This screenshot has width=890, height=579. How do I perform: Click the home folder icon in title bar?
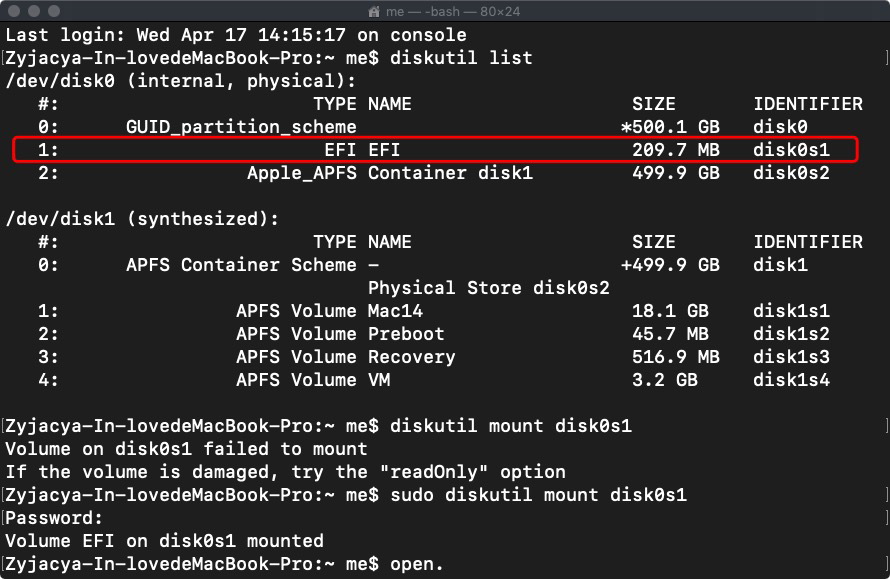coord(375,11)
